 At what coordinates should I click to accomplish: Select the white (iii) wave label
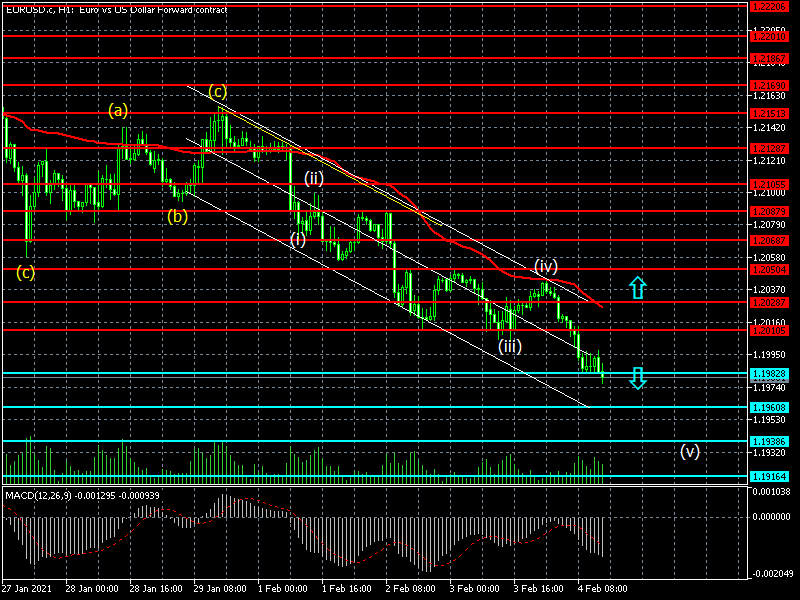(x=510, y=347)
